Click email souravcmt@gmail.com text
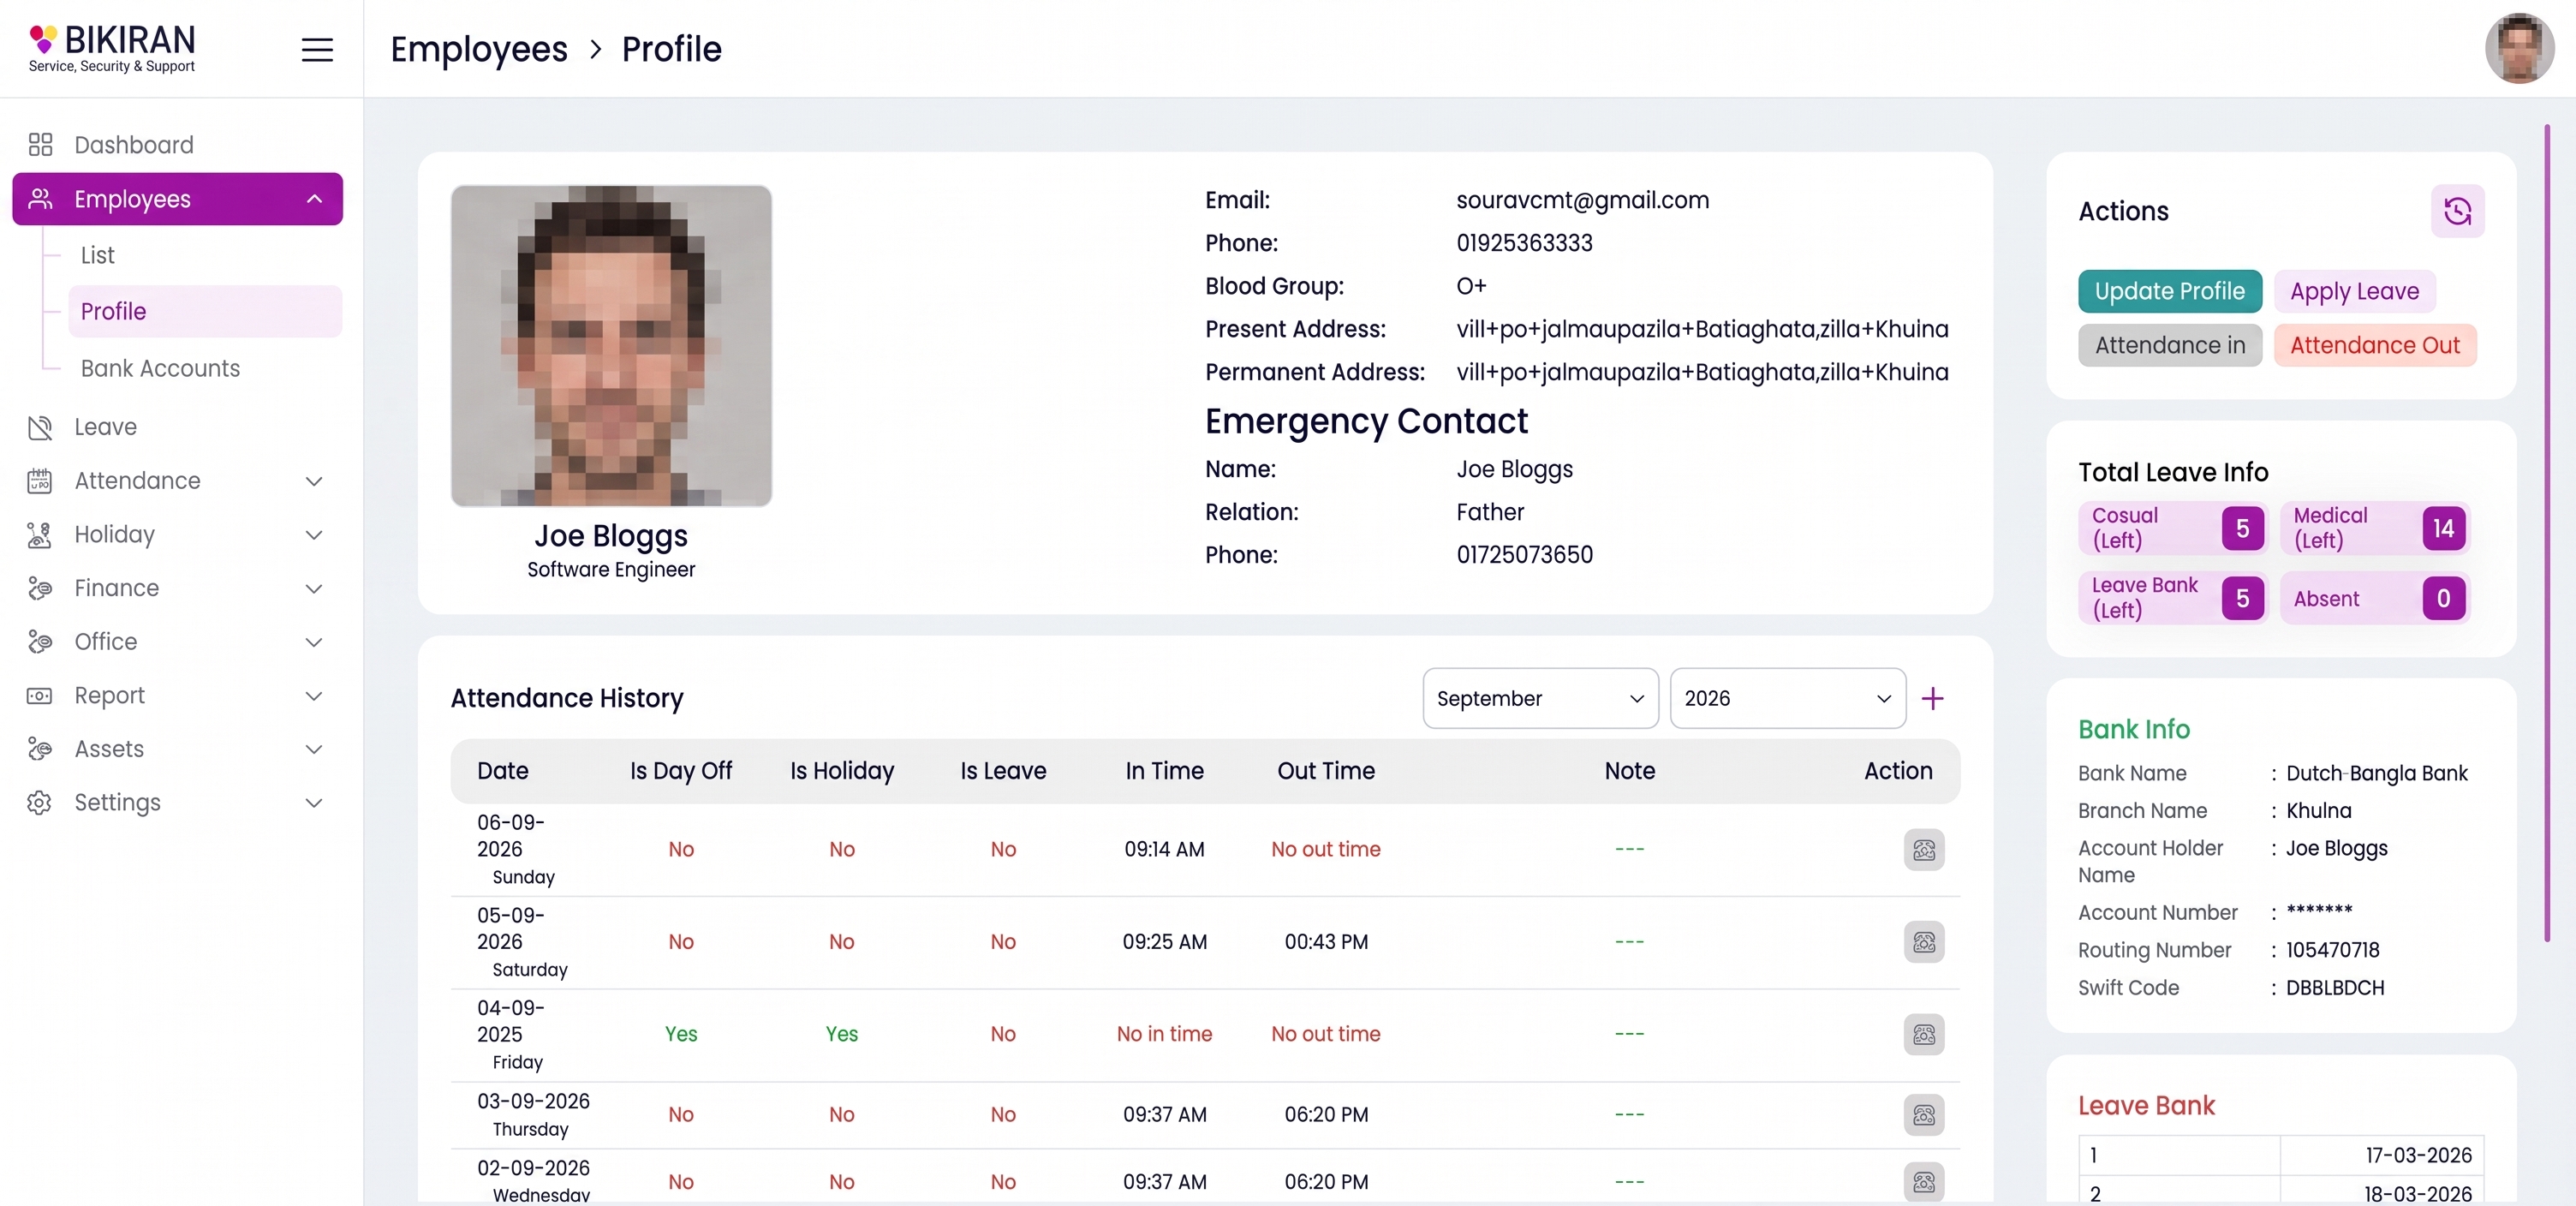Image resolution: width=2576 pixels, height=1206 pixels. (1582, 200)
